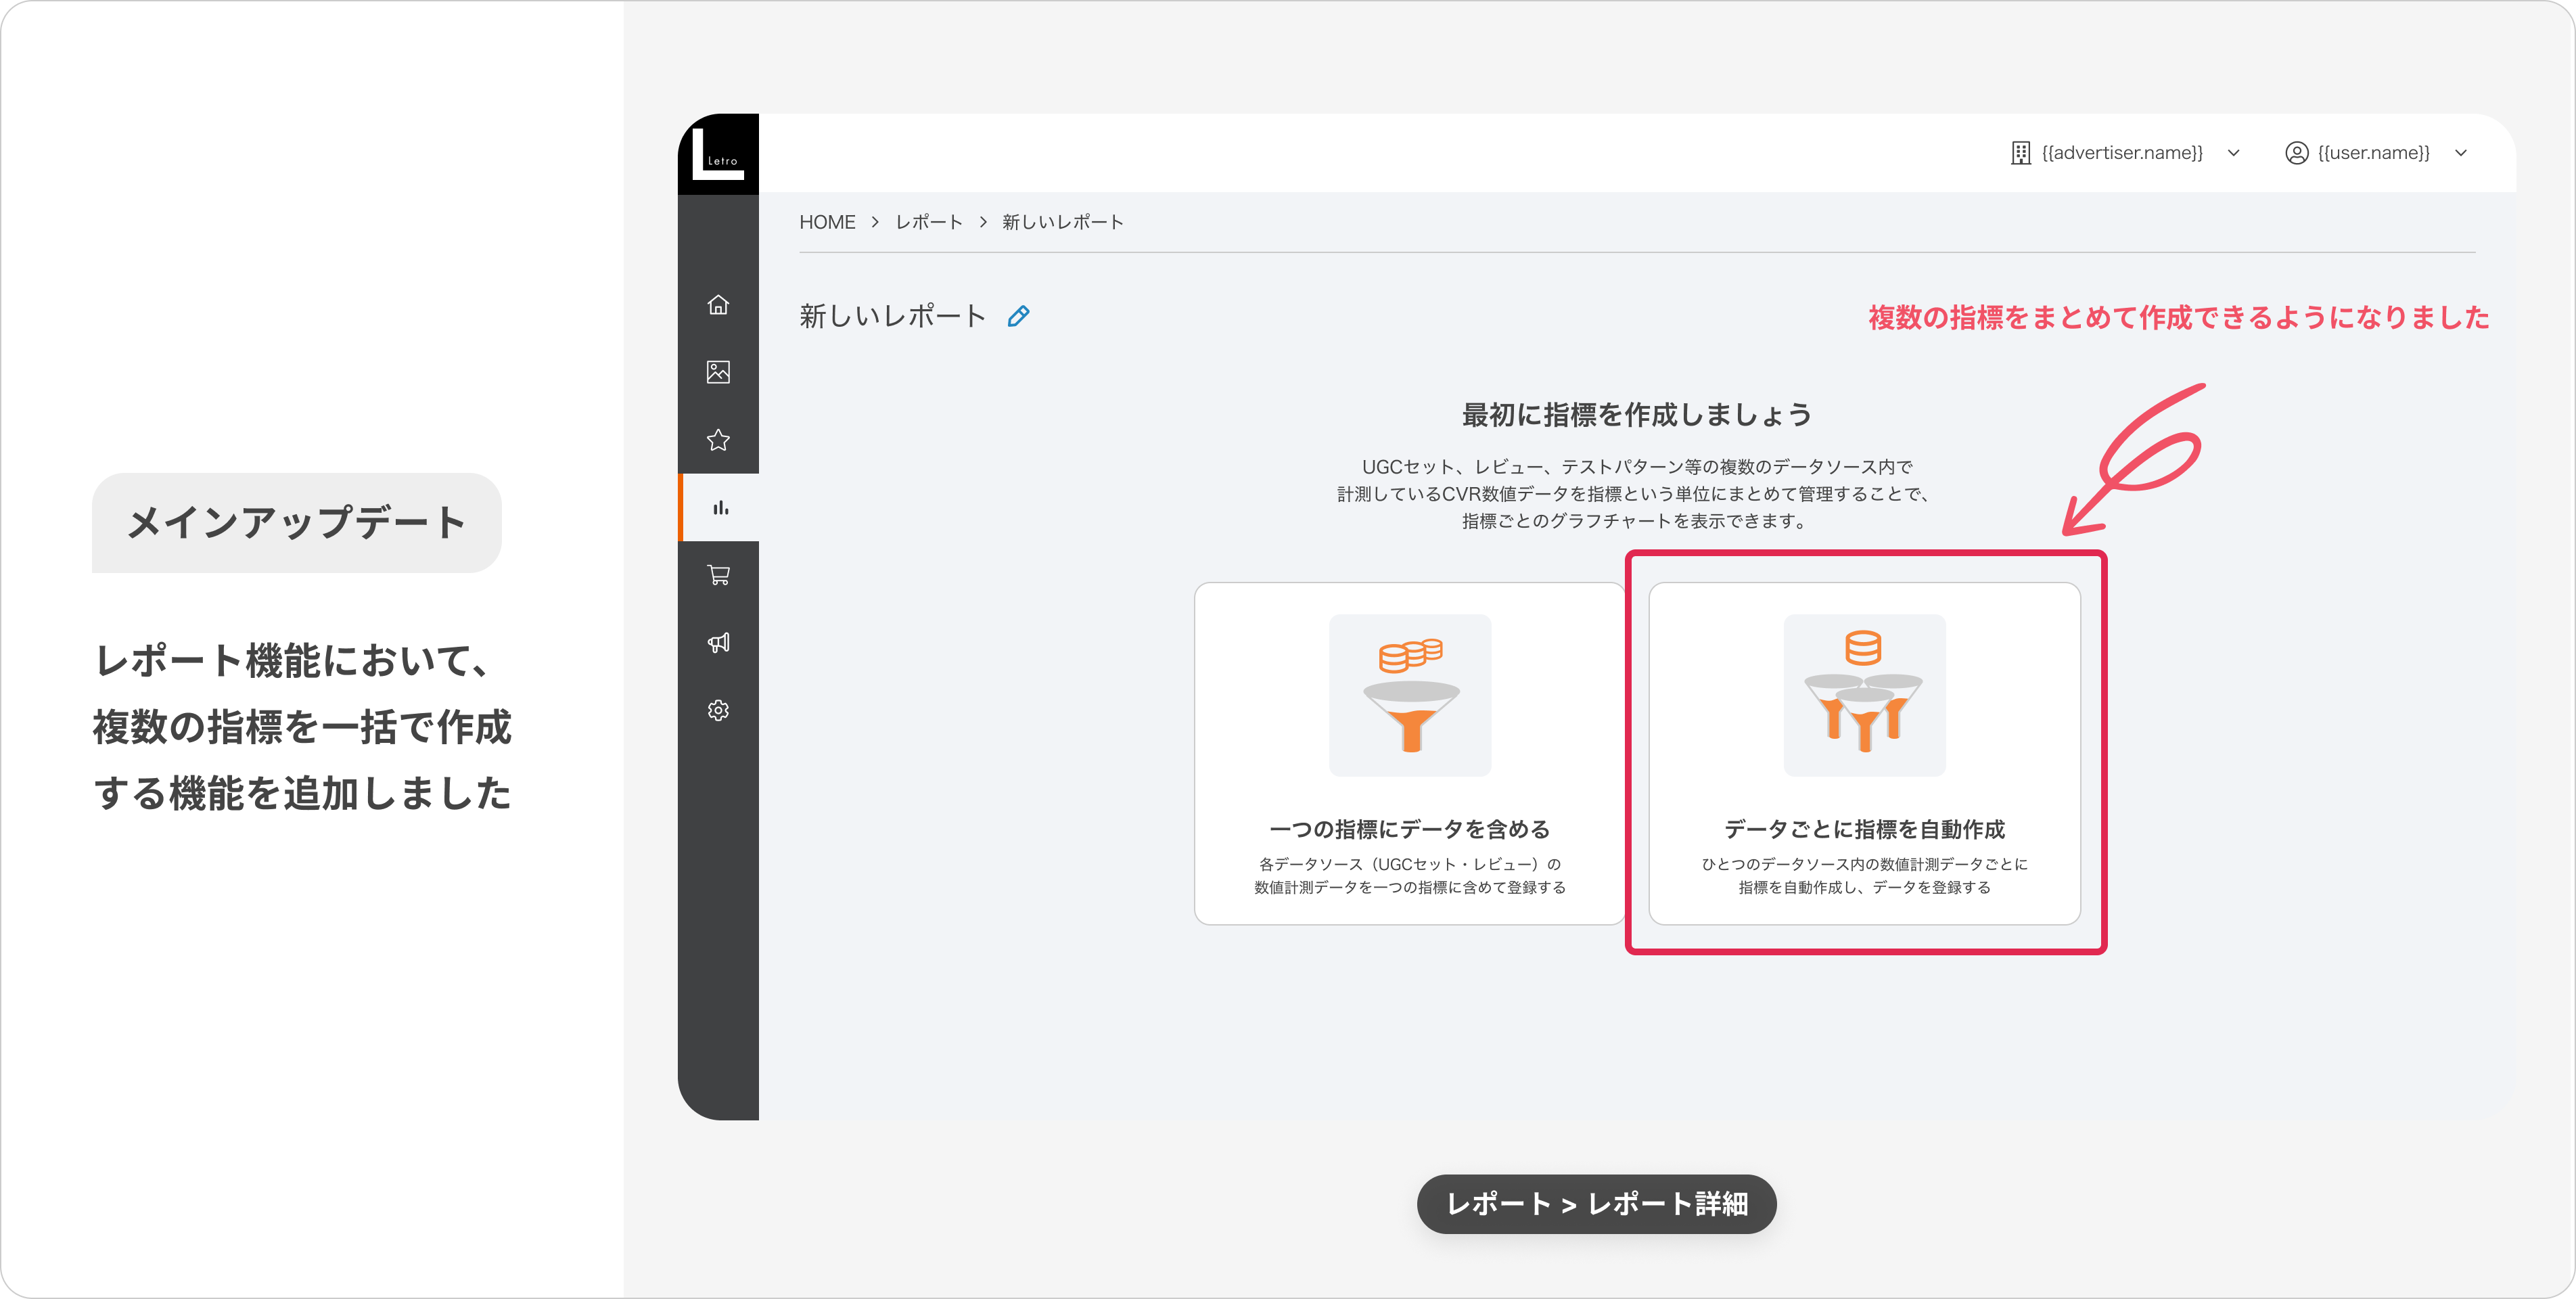Open the settings gear in the sidebar

pos(718,710)
